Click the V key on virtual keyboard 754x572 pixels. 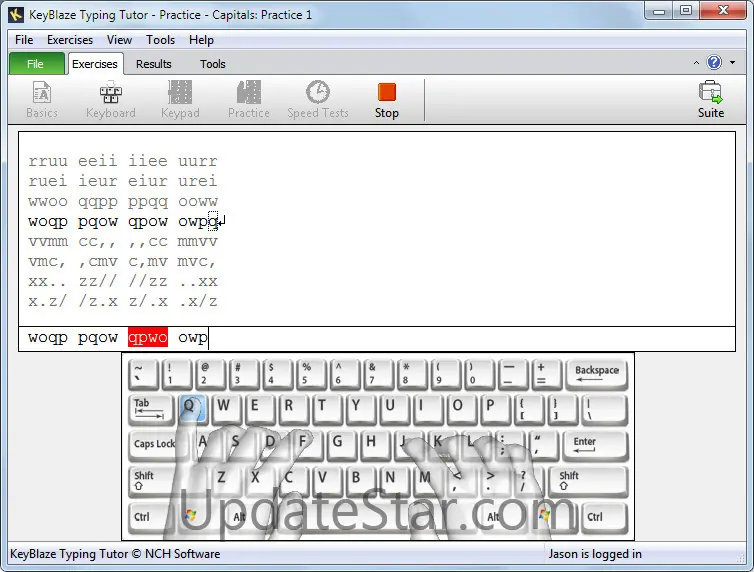pyautogui.click(x=326, y=480)
